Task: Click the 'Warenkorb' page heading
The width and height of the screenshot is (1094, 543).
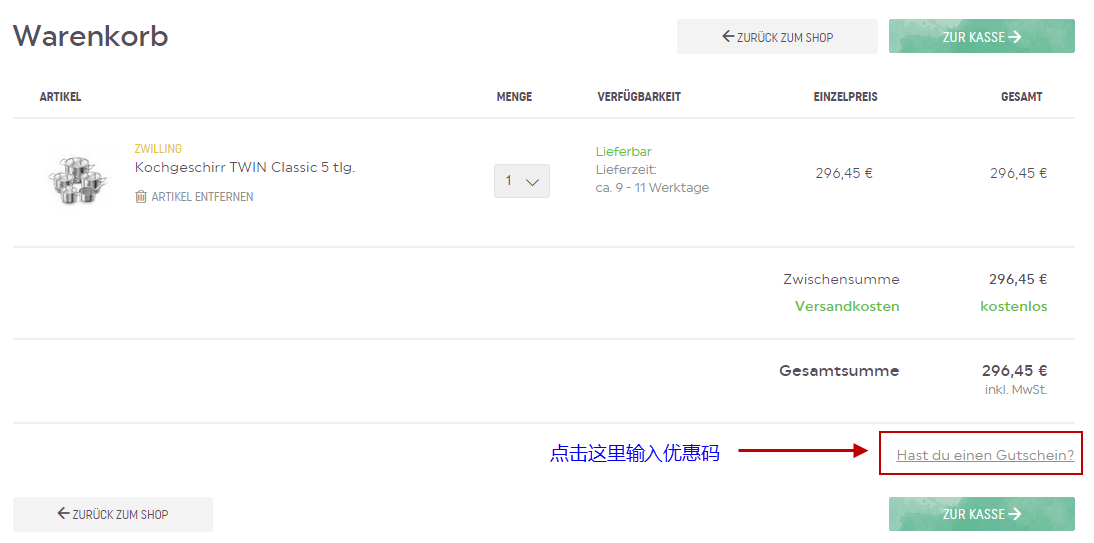Action: [x=91, y=36]
